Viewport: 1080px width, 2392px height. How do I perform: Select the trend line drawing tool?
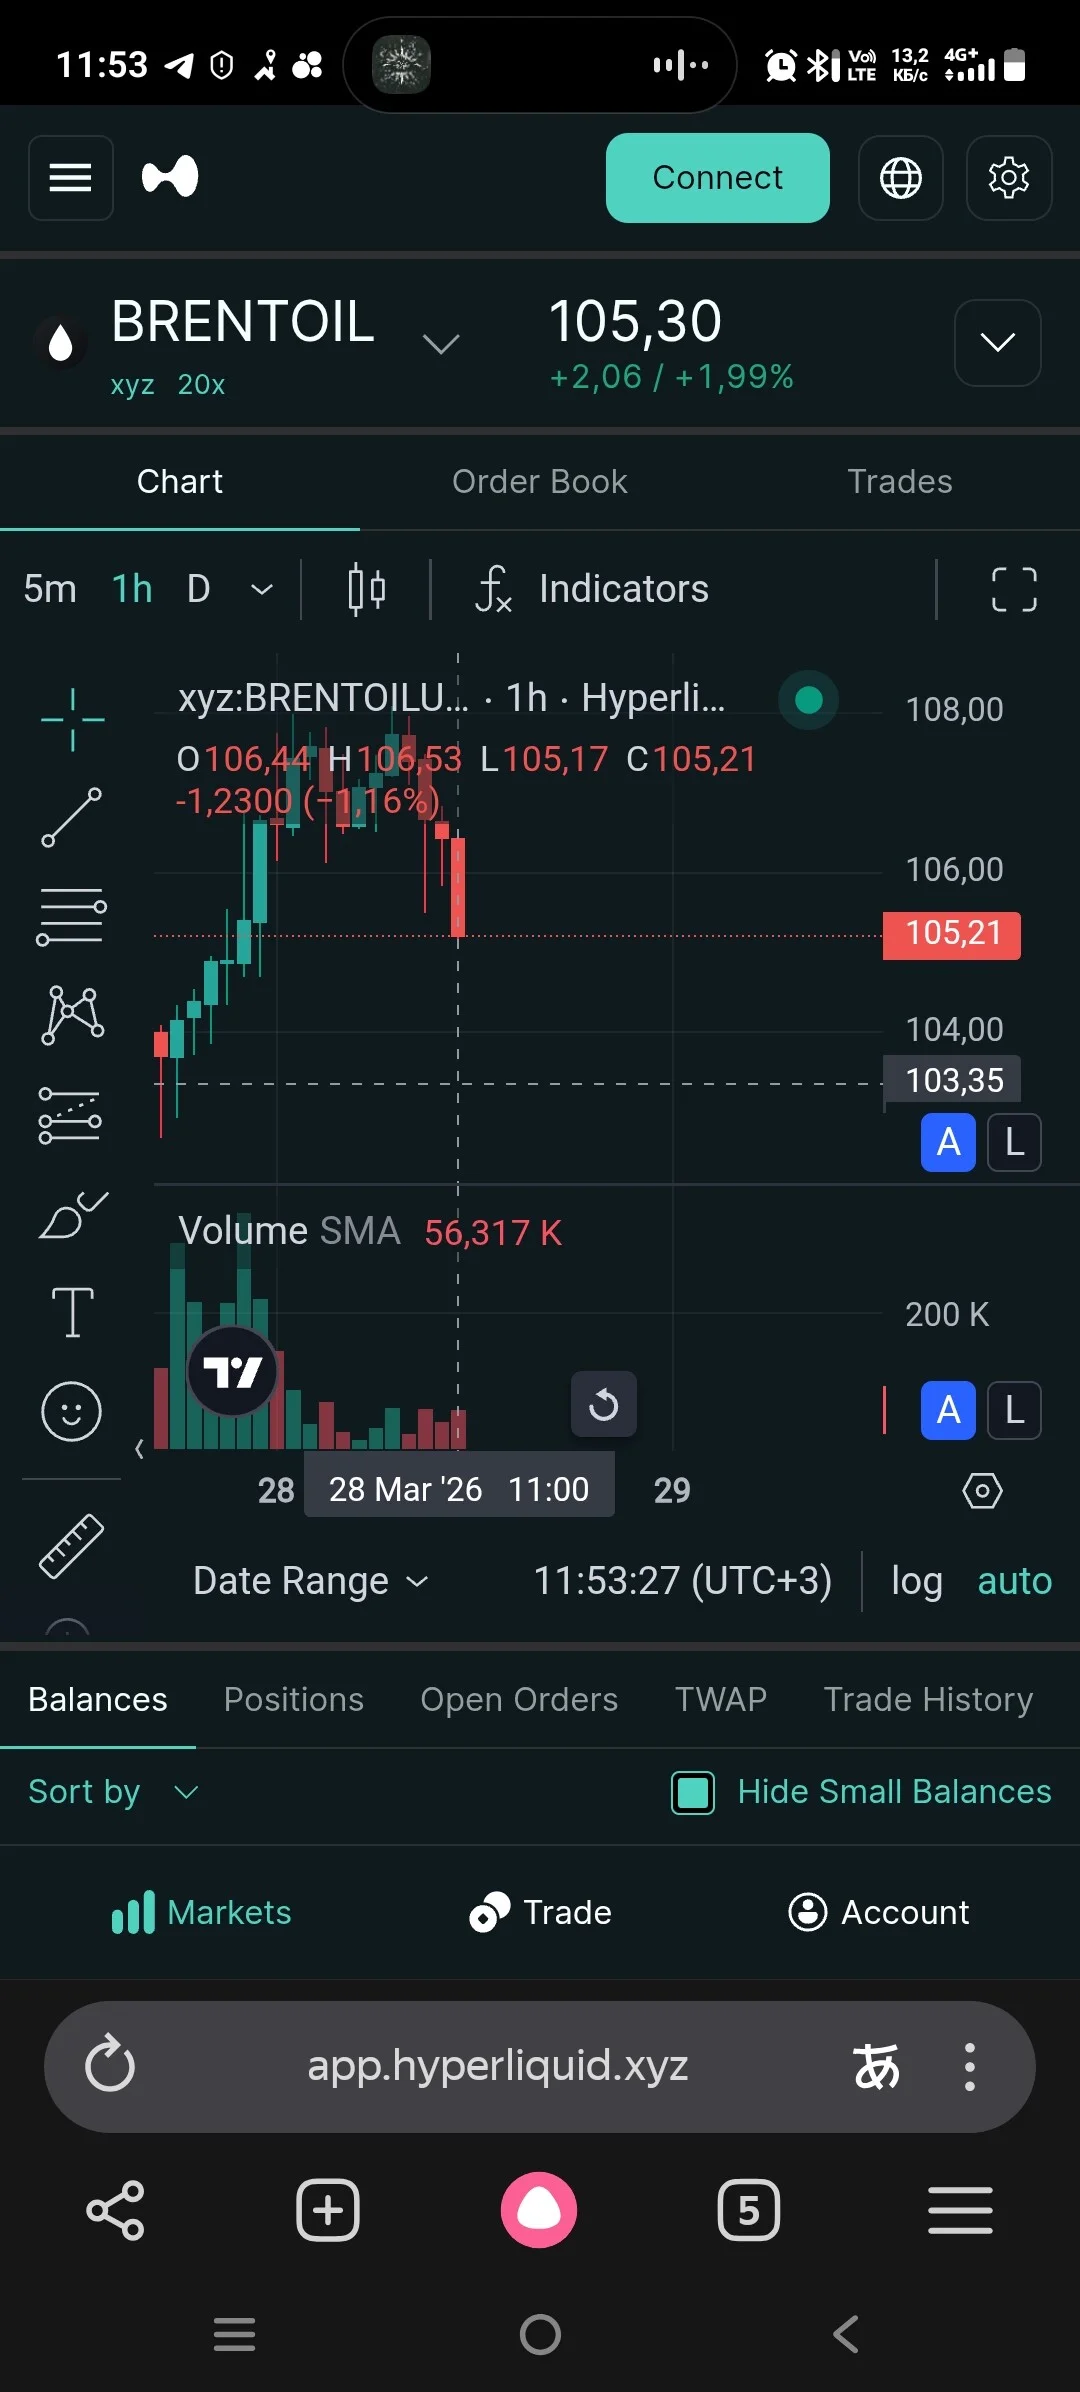coord(72,817)
